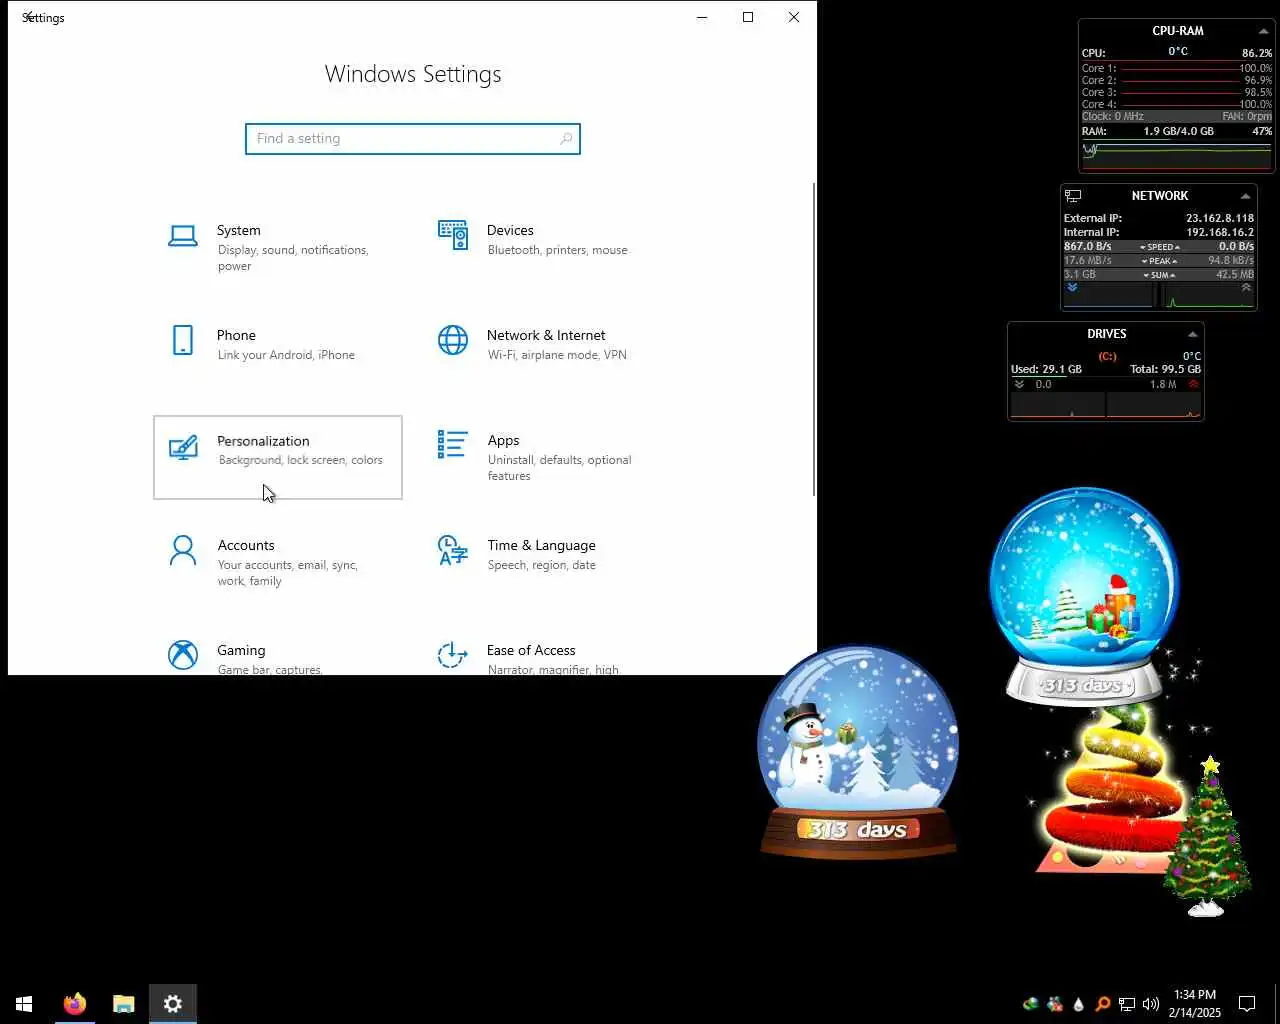
Task: Click the green swirl tray icon
Action: click(1030, 1004)
